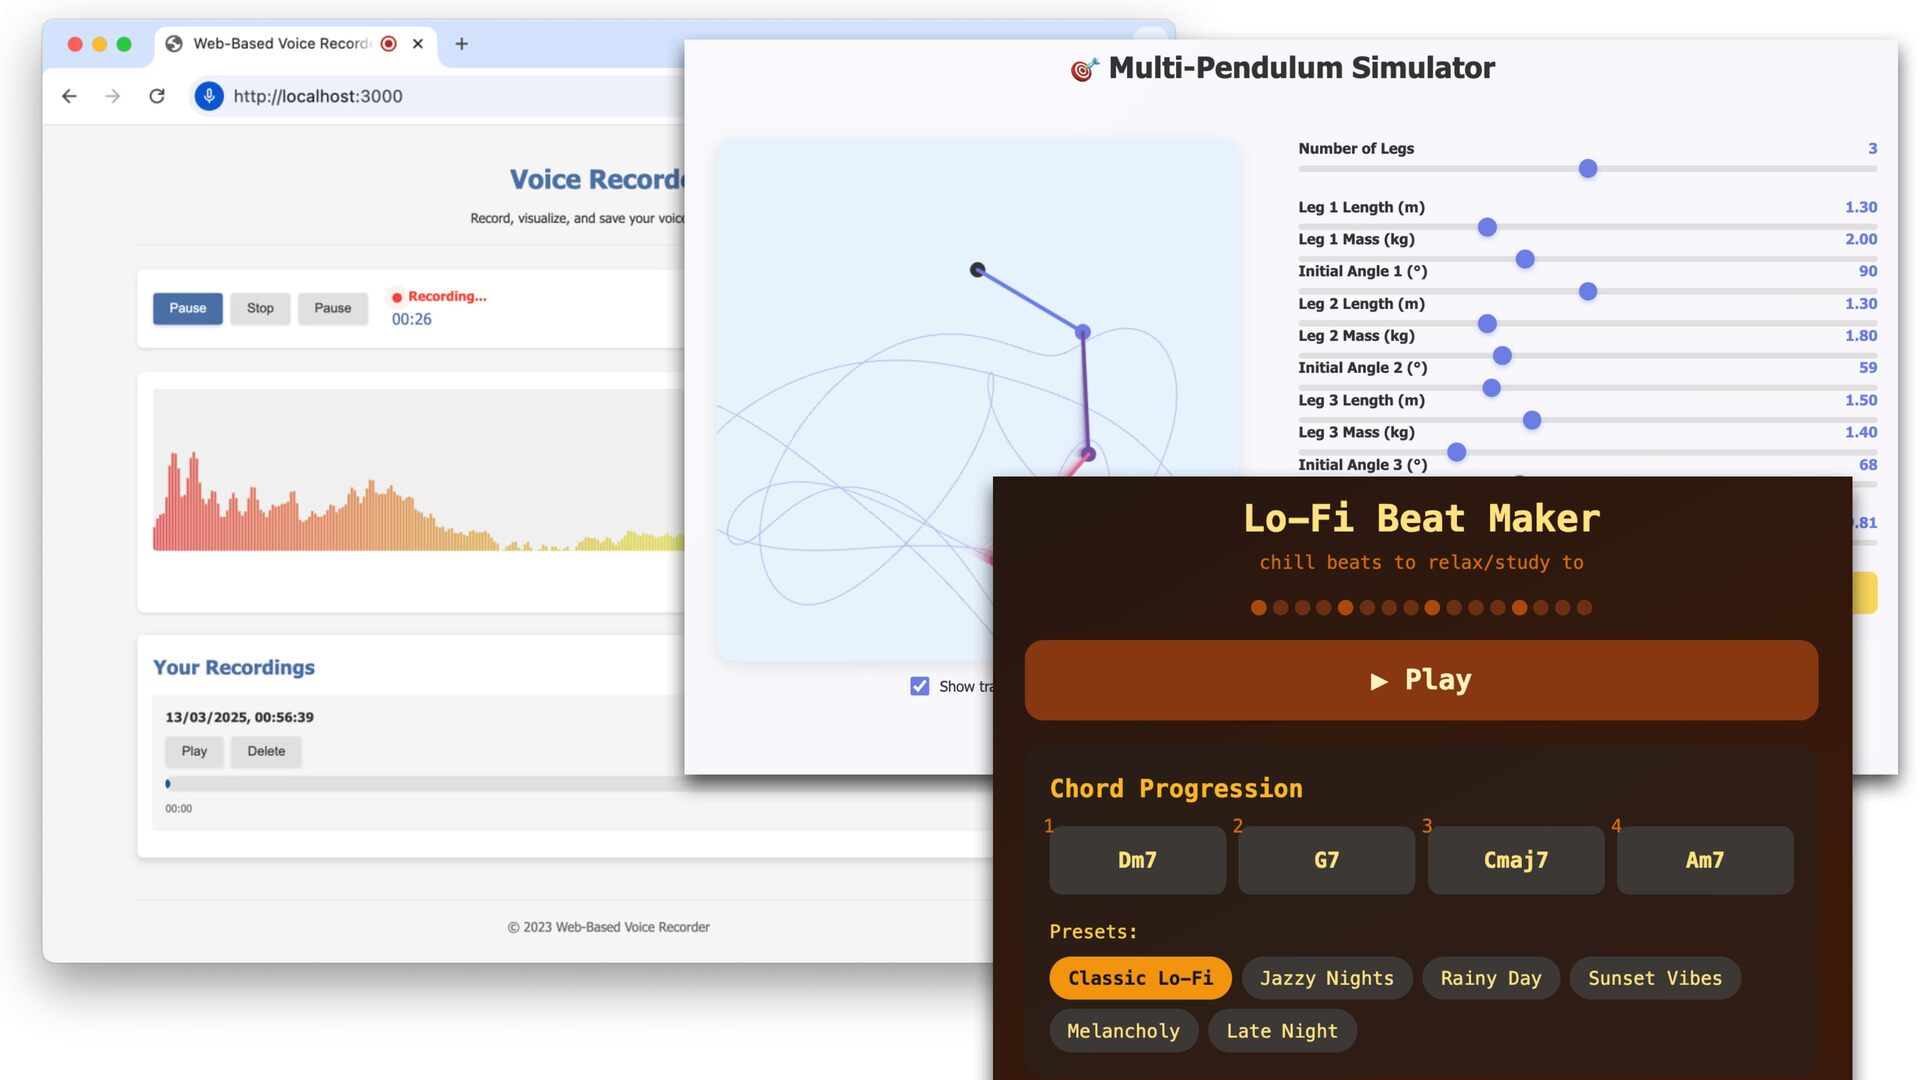Click the browser forward arrow icon
Screen dimensions: 1920x1080
coord(113,96)
